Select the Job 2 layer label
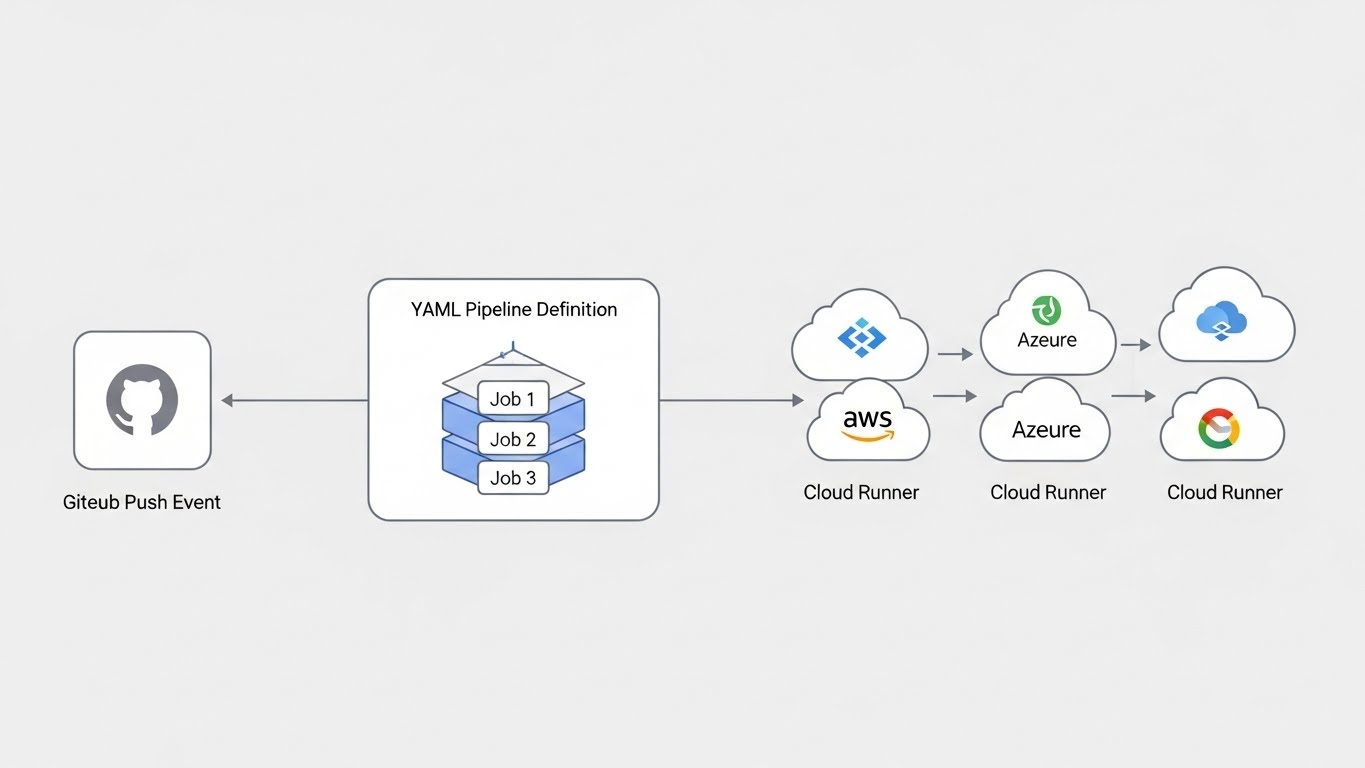 pyautogui.click(x=512, y=439)
